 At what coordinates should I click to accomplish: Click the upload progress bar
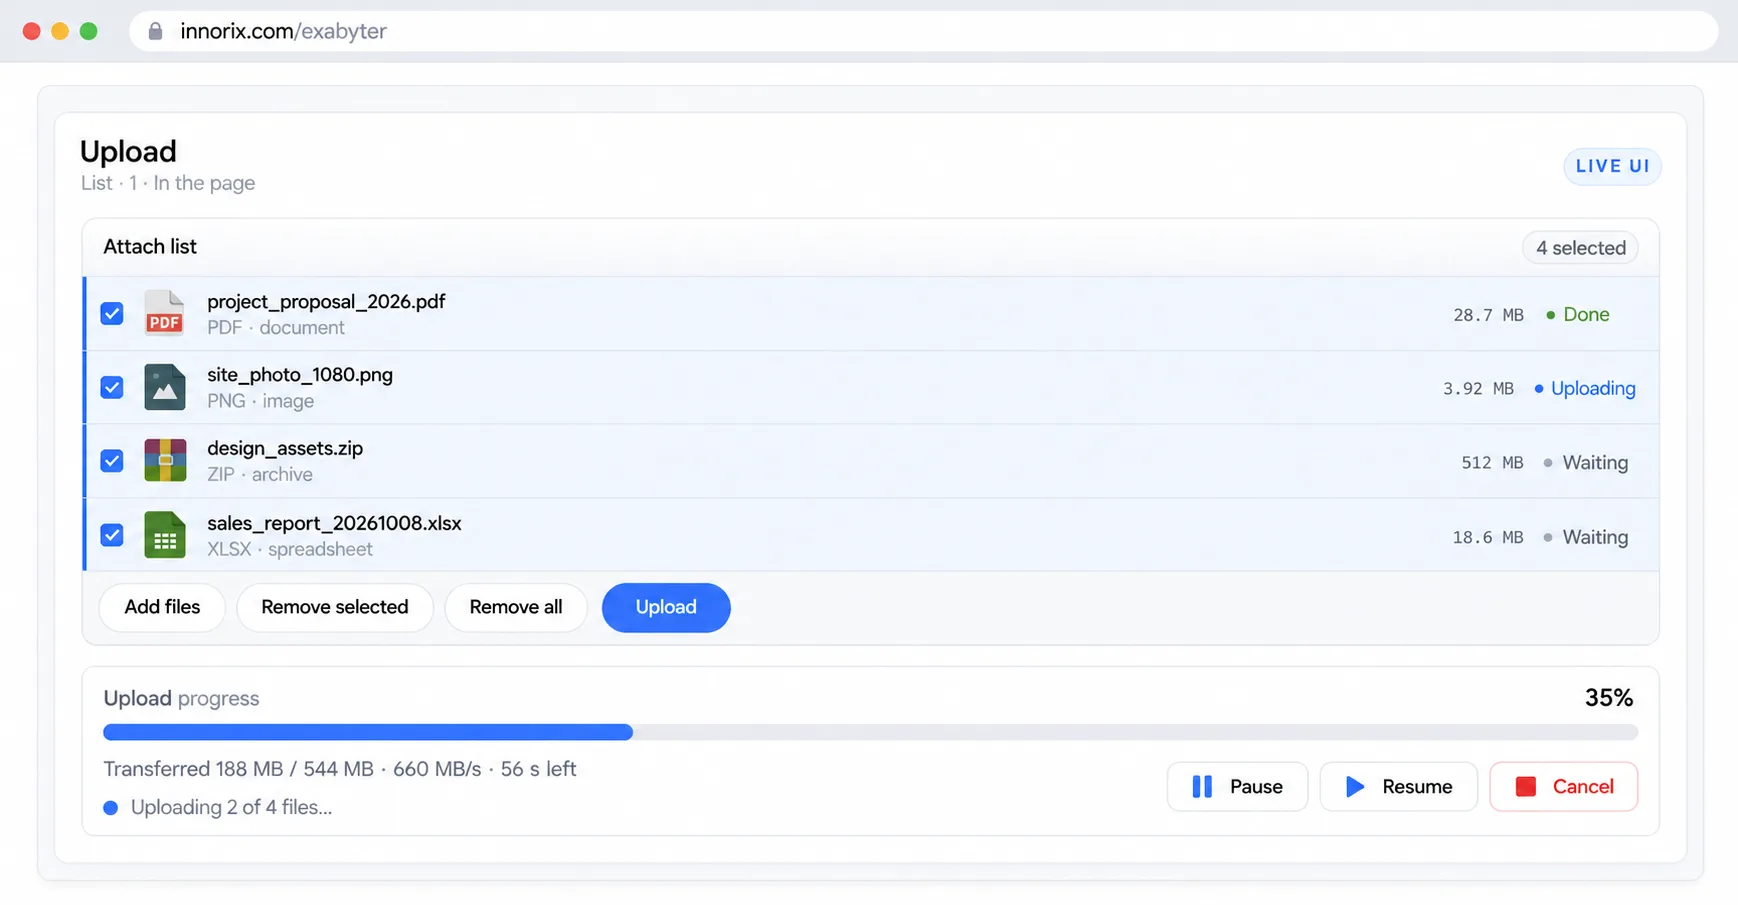pyautogui.click(x=870, y=733)
